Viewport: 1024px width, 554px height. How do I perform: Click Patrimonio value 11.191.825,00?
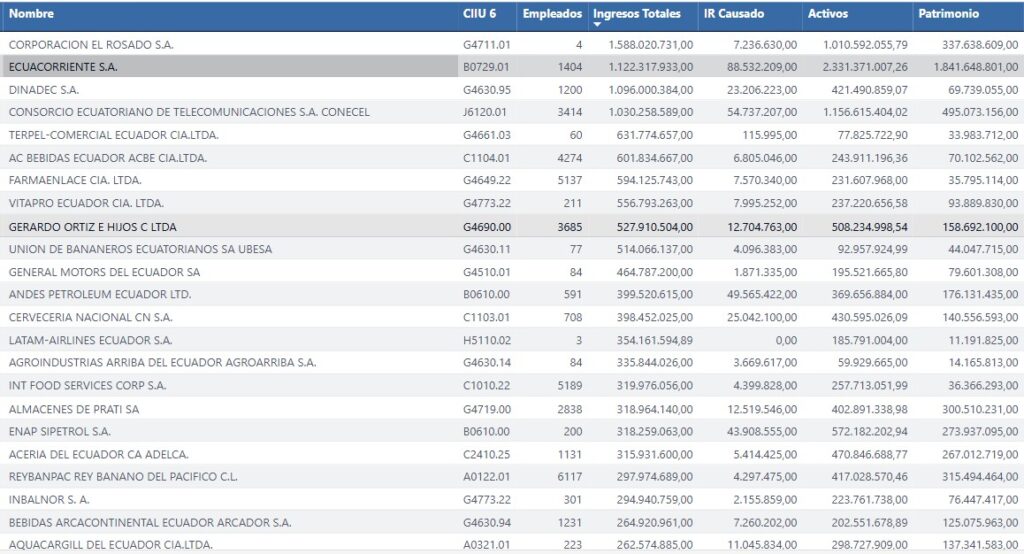[x=983, y=340]
